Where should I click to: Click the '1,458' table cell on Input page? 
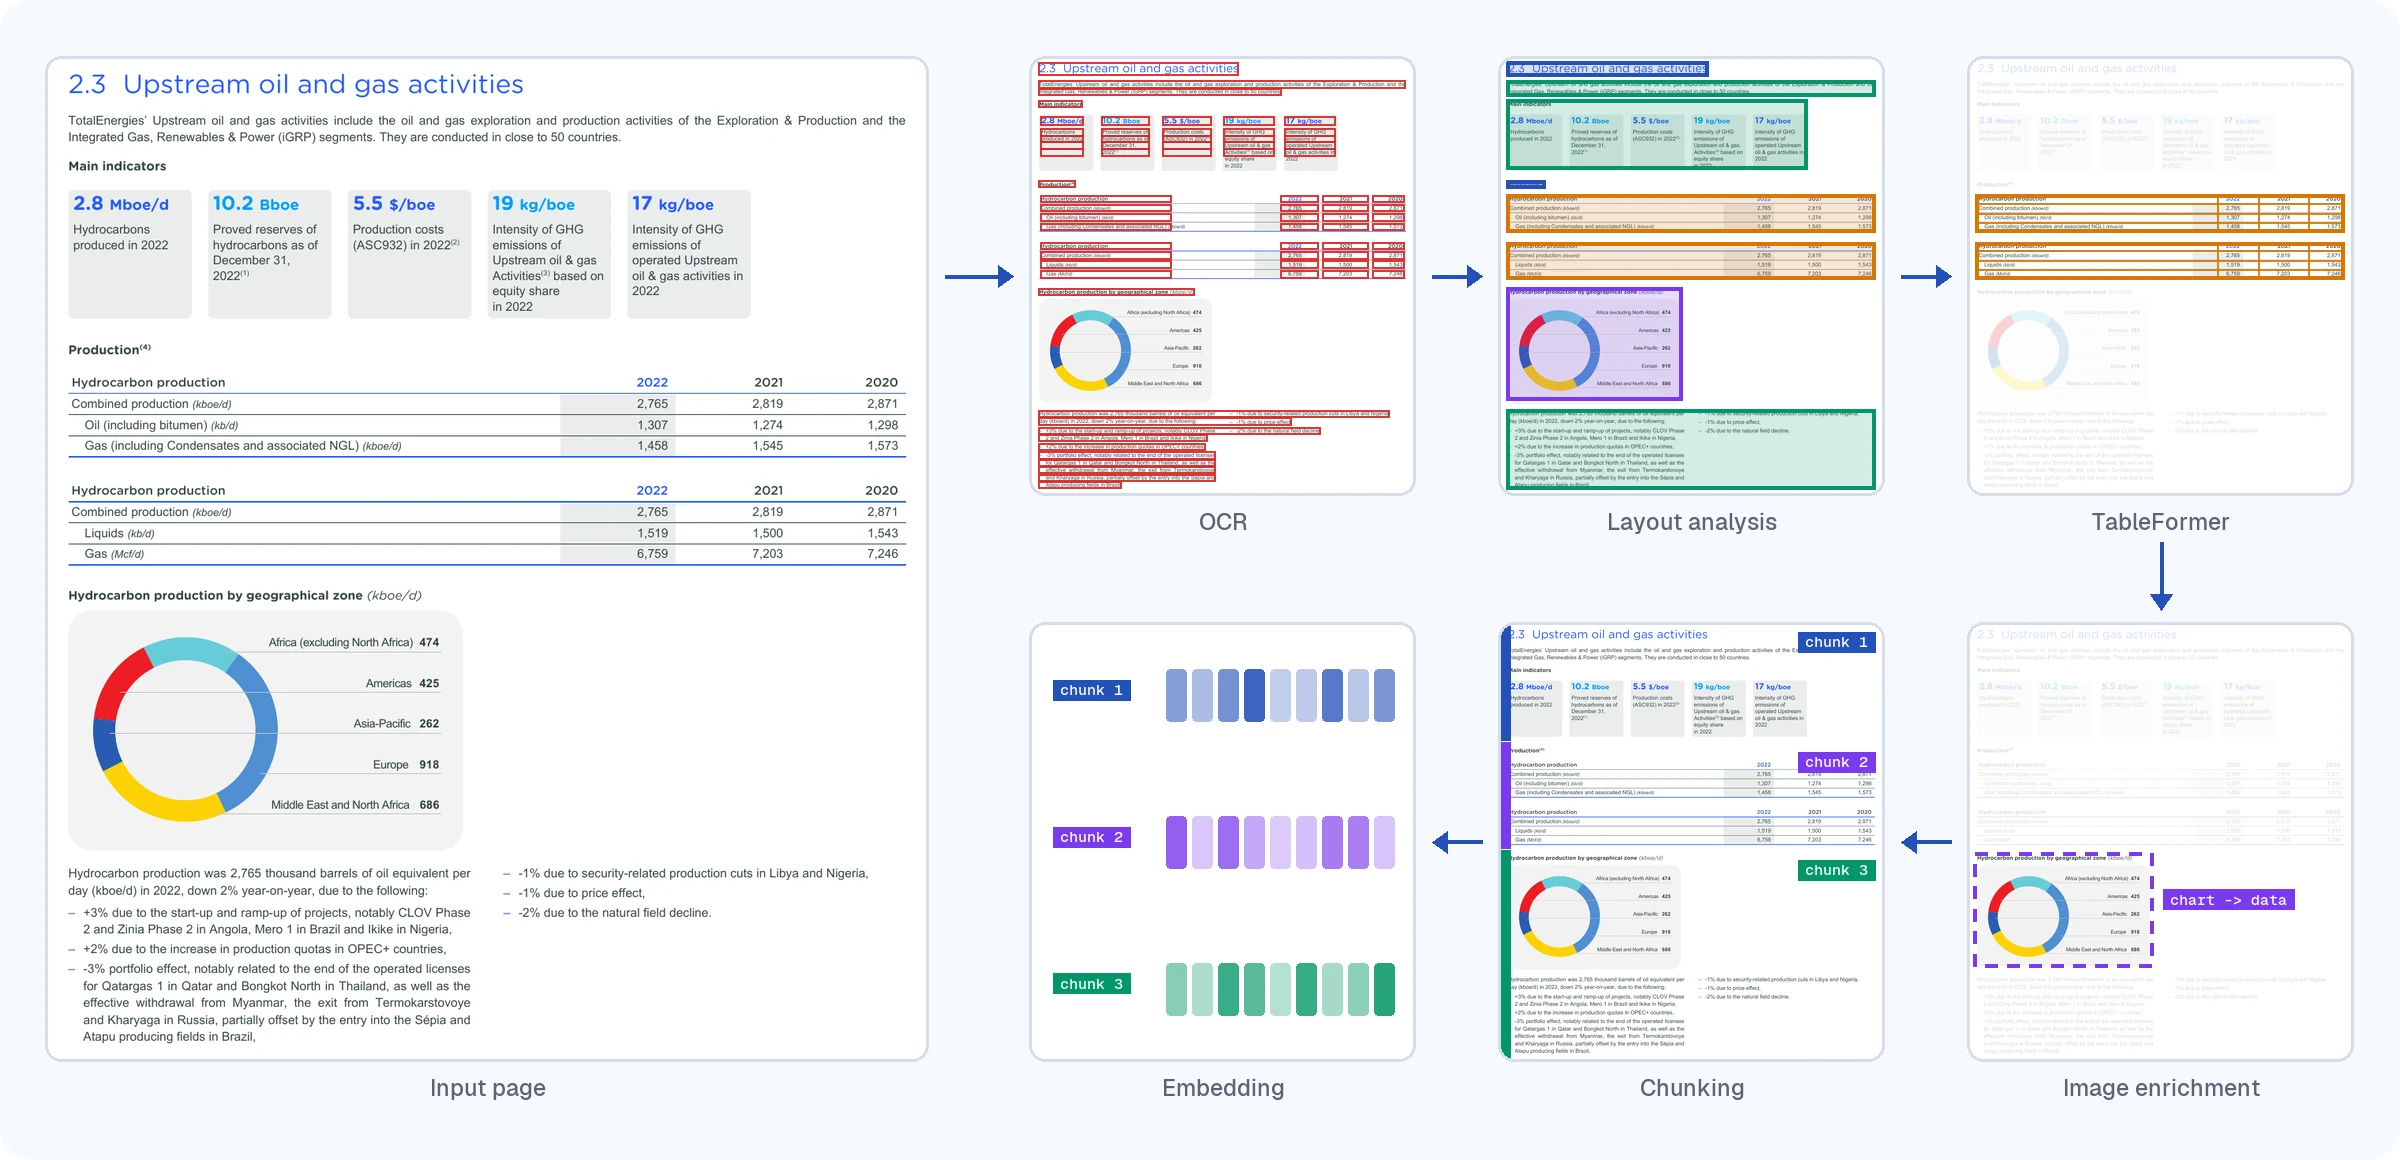(x=653, y=446)
